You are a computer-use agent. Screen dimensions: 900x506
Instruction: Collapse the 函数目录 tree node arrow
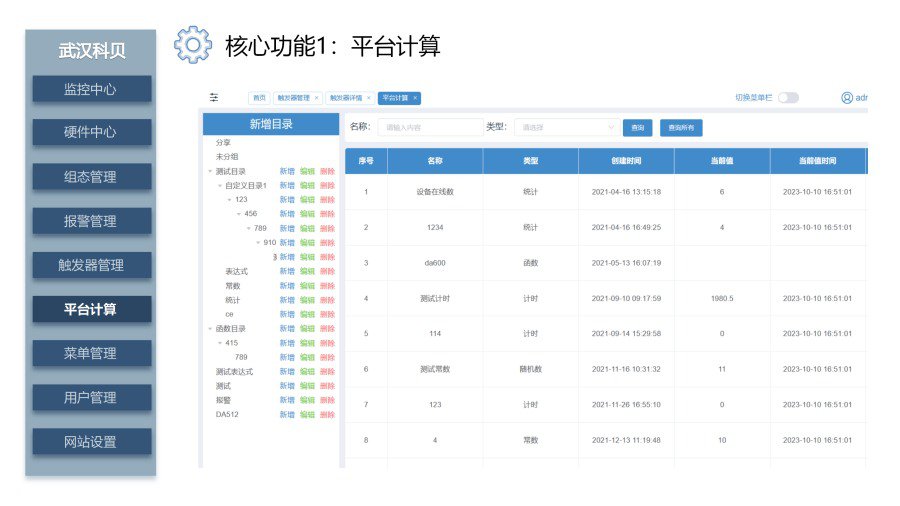coord(210,329)
